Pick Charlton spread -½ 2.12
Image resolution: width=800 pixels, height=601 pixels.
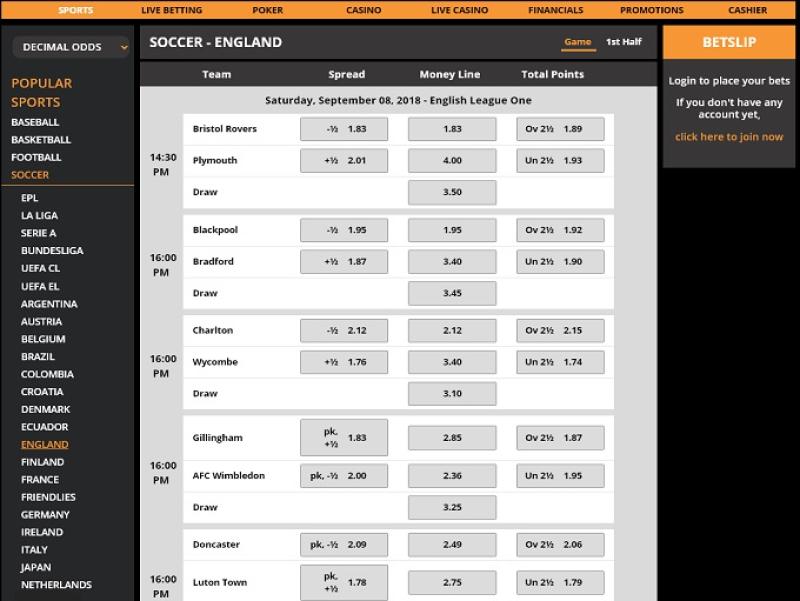coord(343,331)
